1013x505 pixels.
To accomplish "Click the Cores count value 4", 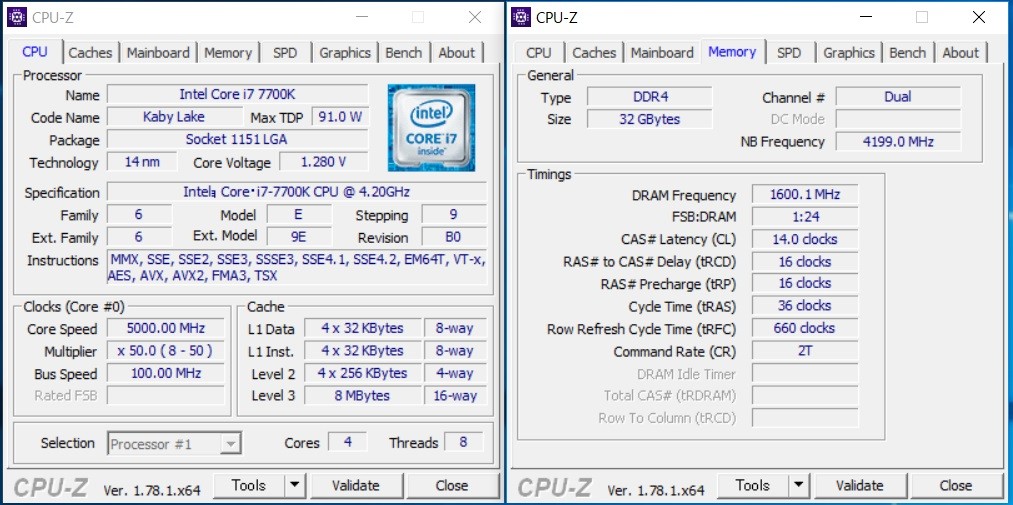I will pos(348,442).
